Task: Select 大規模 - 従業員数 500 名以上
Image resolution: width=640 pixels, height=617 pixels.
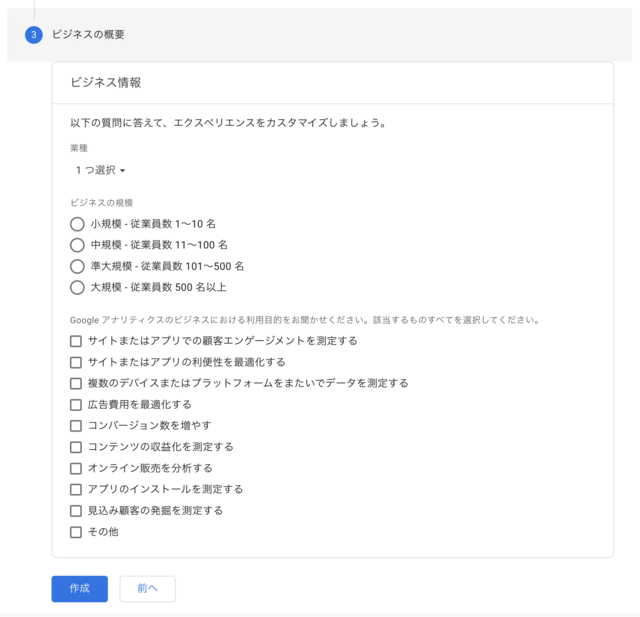Action: point(77,288)
